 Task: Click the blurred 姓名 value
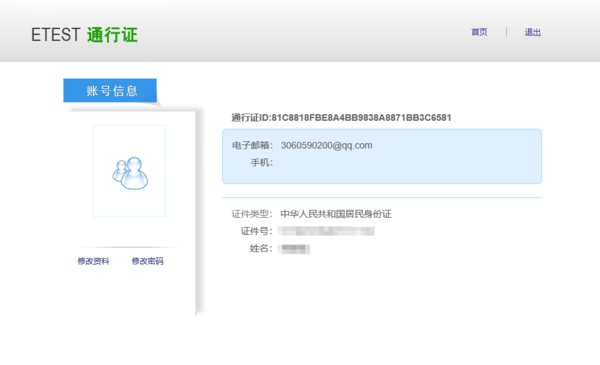(x=294, y=249)
